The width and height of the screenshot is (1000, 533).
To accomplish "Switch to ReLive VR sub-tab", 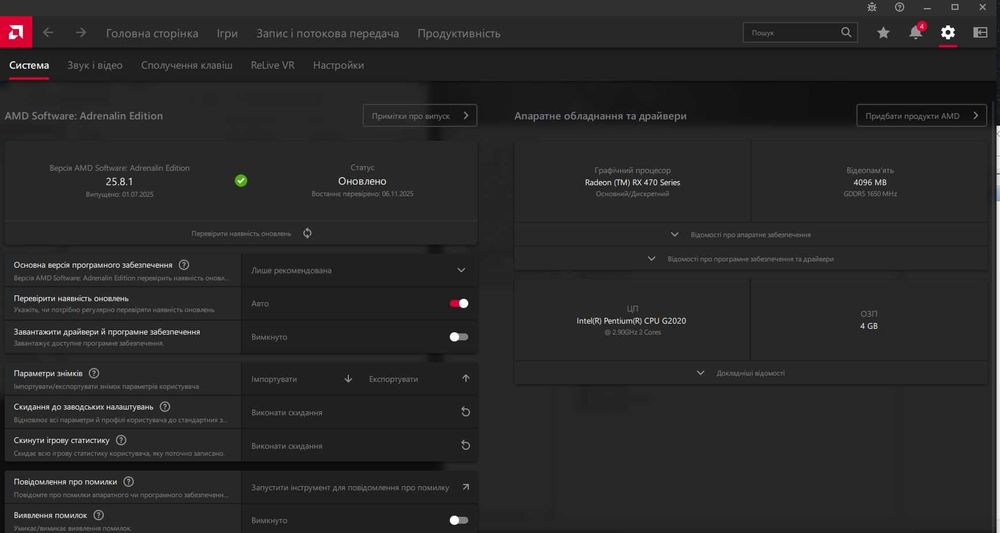I will (x=272, y=65).
